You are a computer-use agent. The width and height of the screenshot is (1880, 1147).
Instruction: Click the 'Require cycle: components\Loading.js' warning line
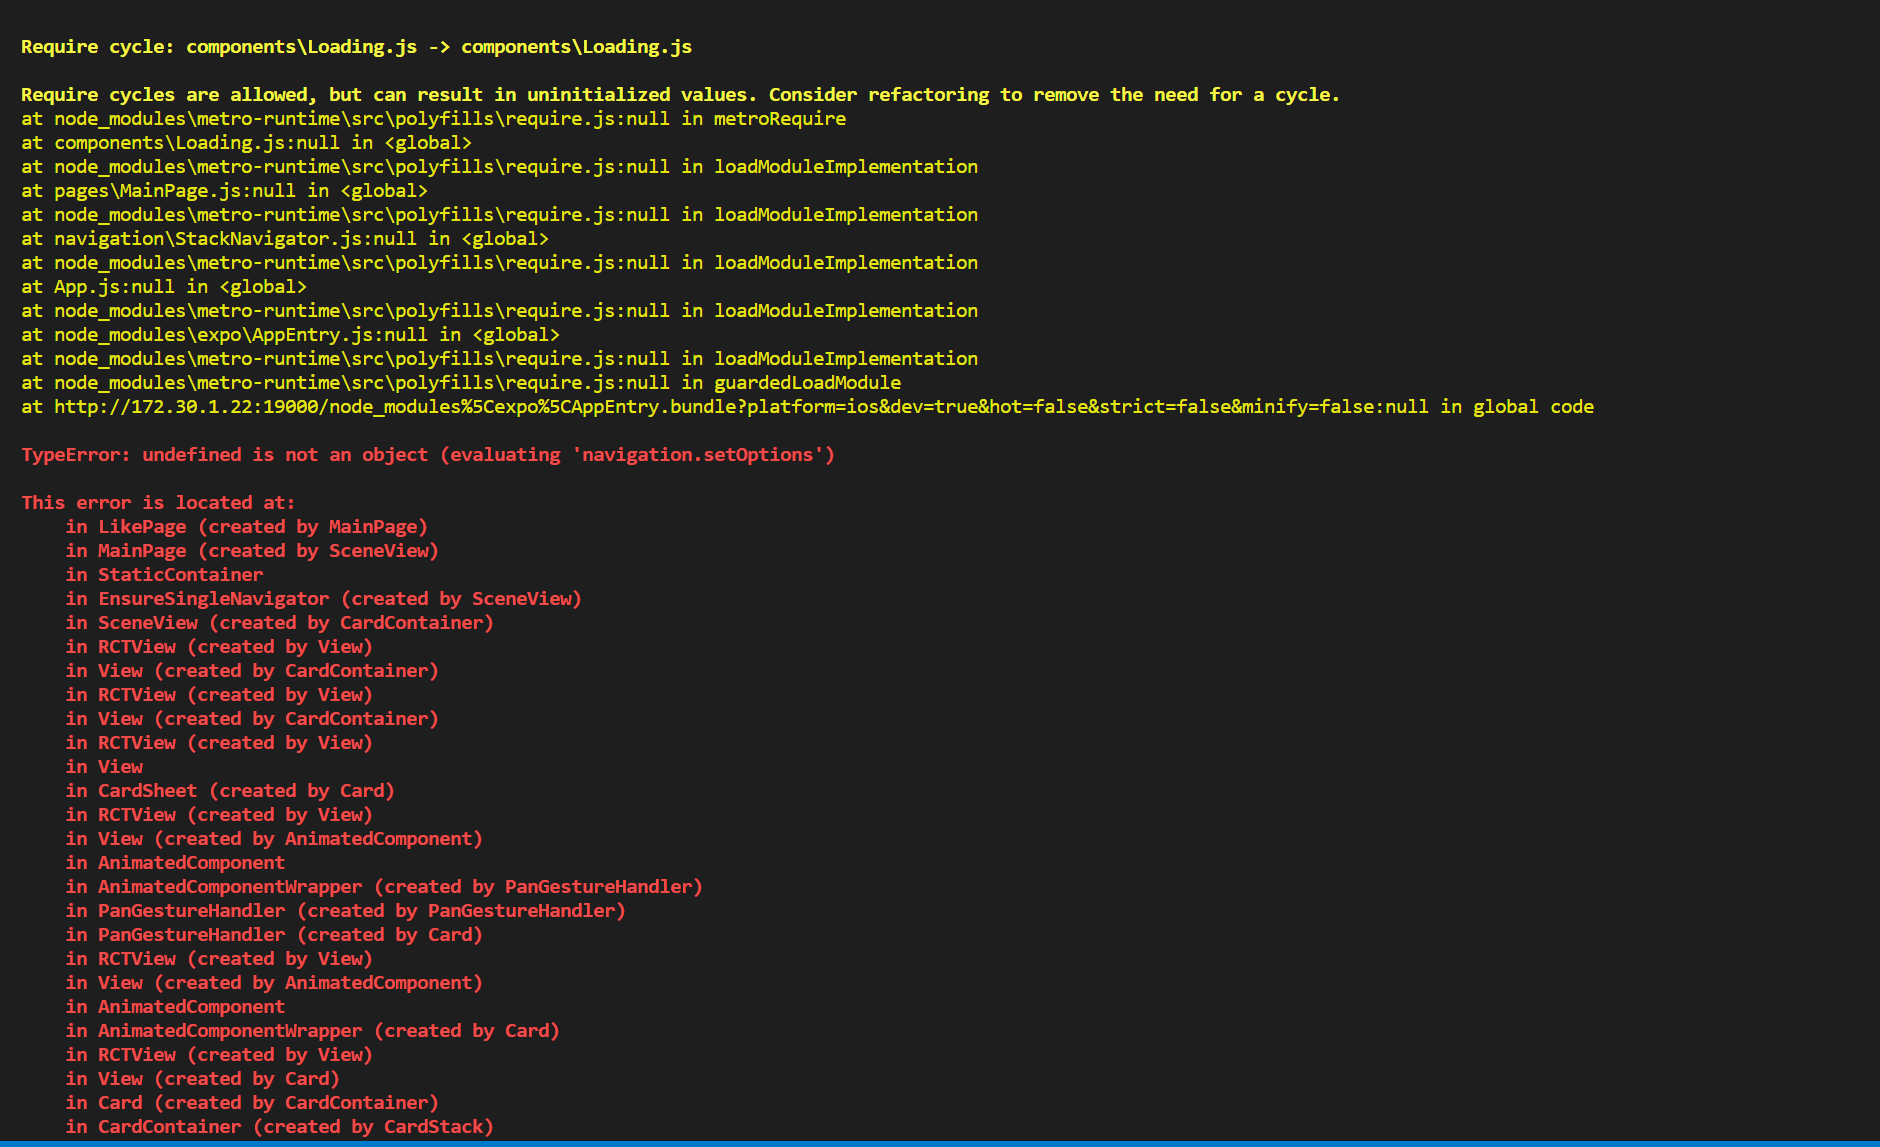356,47
